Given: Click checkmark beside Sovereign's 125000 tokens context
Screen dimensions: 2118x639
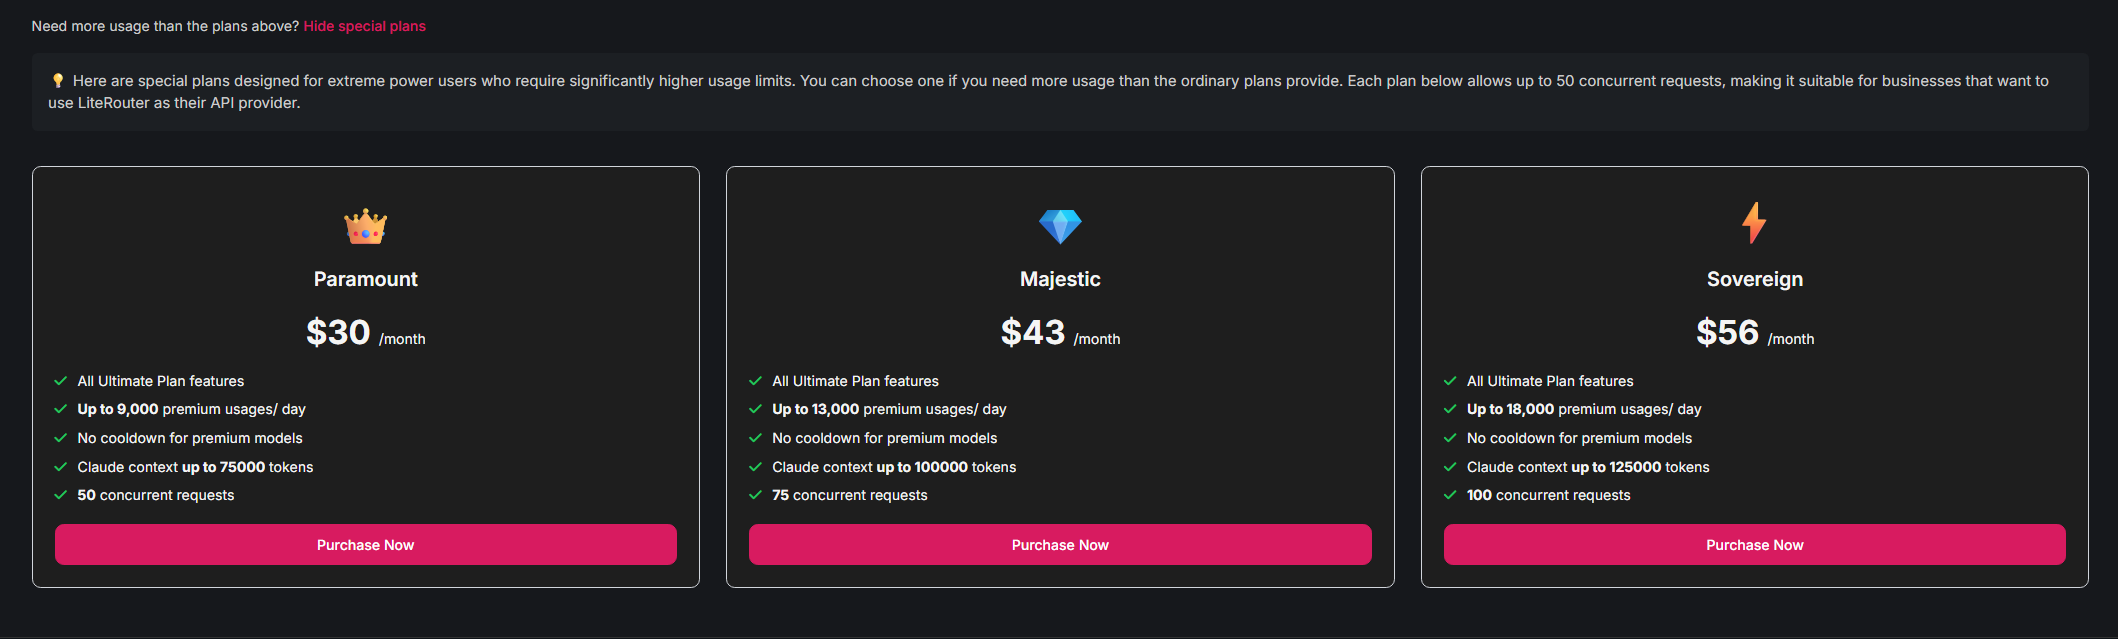Looking at the screenshot, I should (x=1450, y=467).
